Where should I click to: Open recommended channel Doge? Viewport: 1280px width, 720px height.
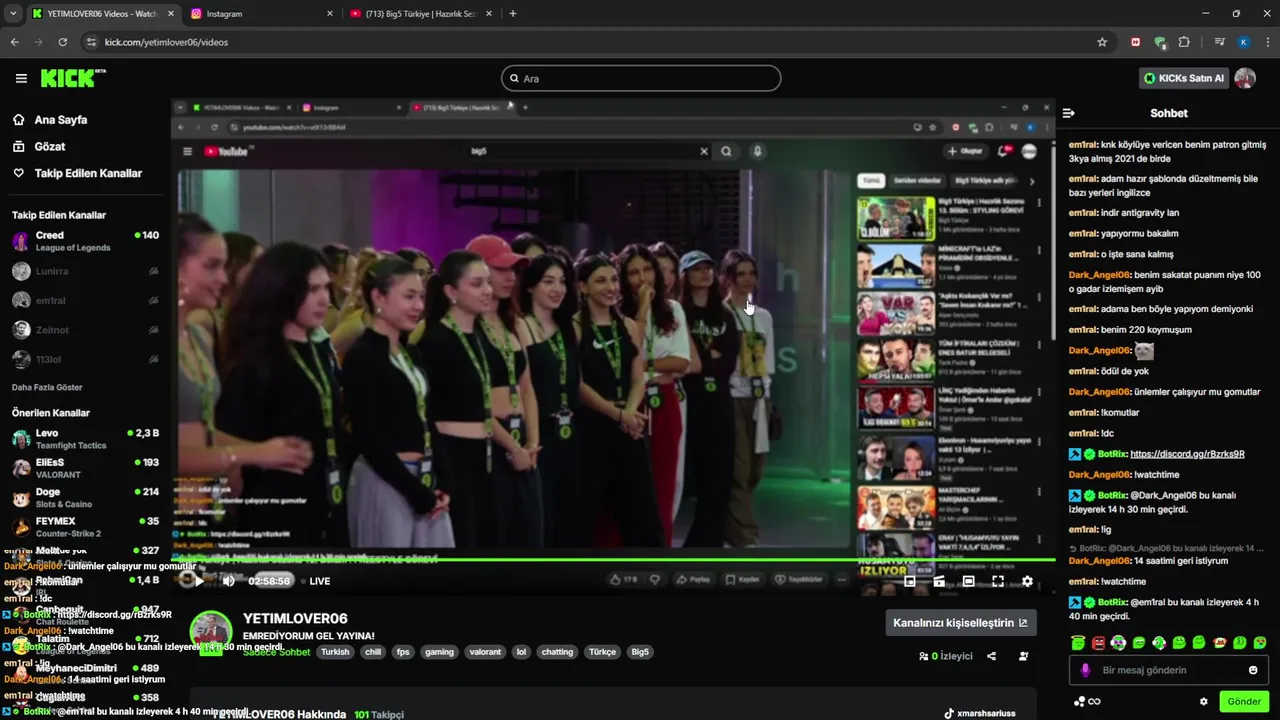tap(85, 497)
